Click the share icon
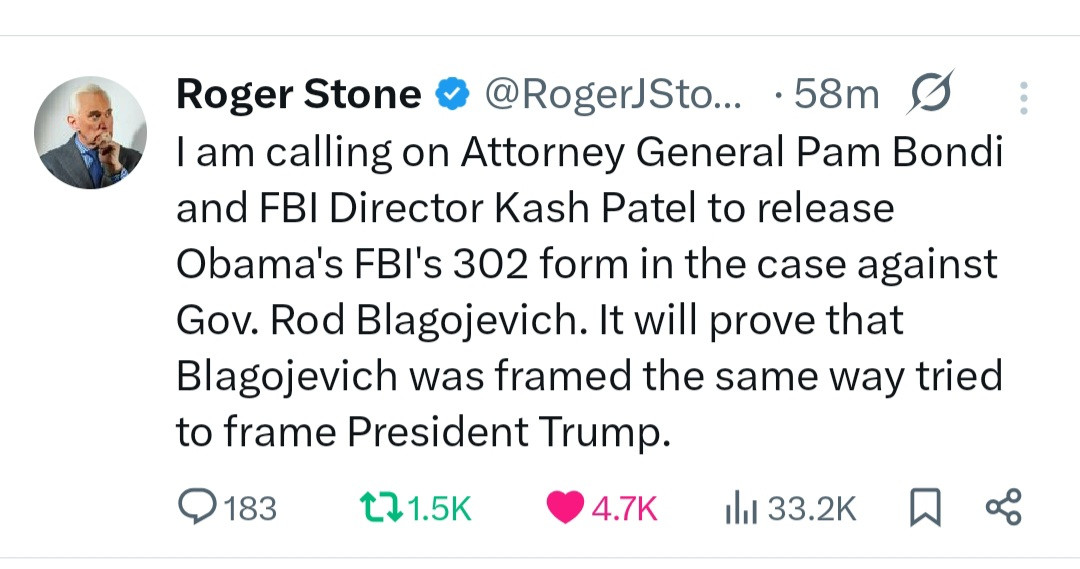 (1003, 507)
